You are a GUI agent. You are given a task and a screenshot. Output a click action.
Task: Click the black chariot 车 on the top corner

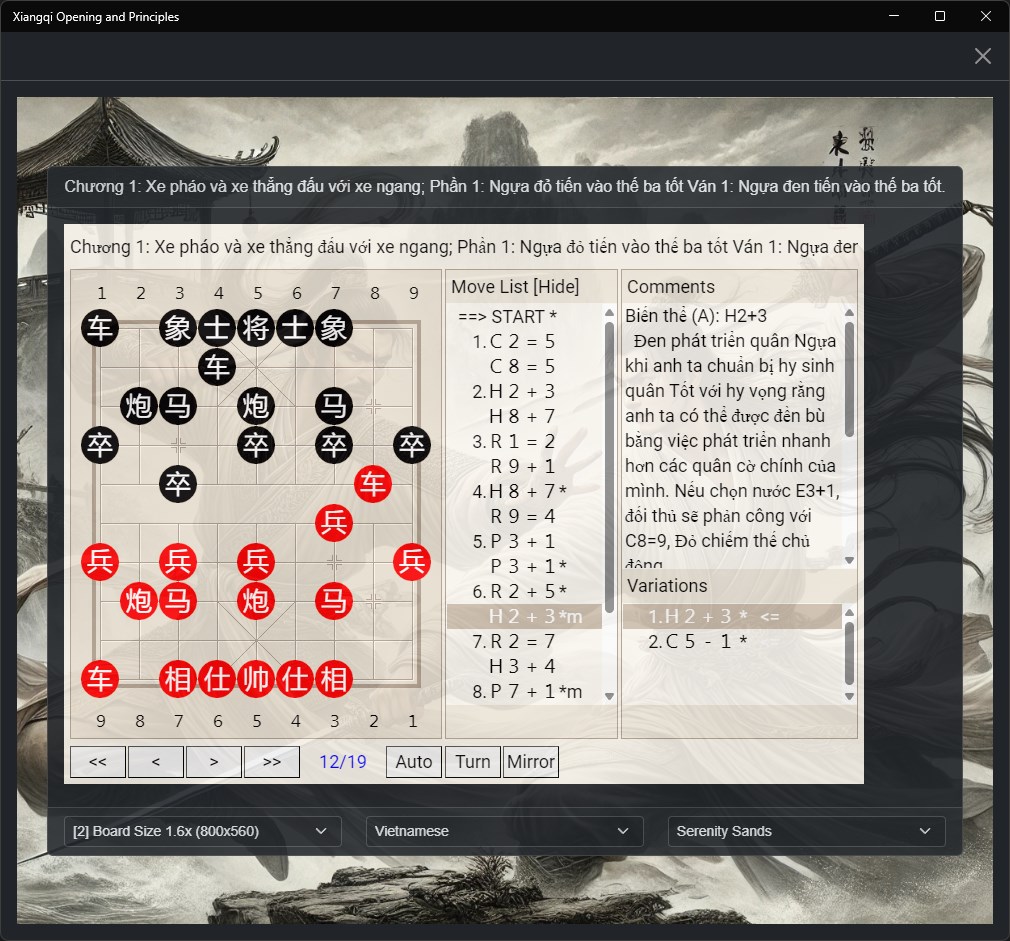pyautogui.click(x=100, y=328)
